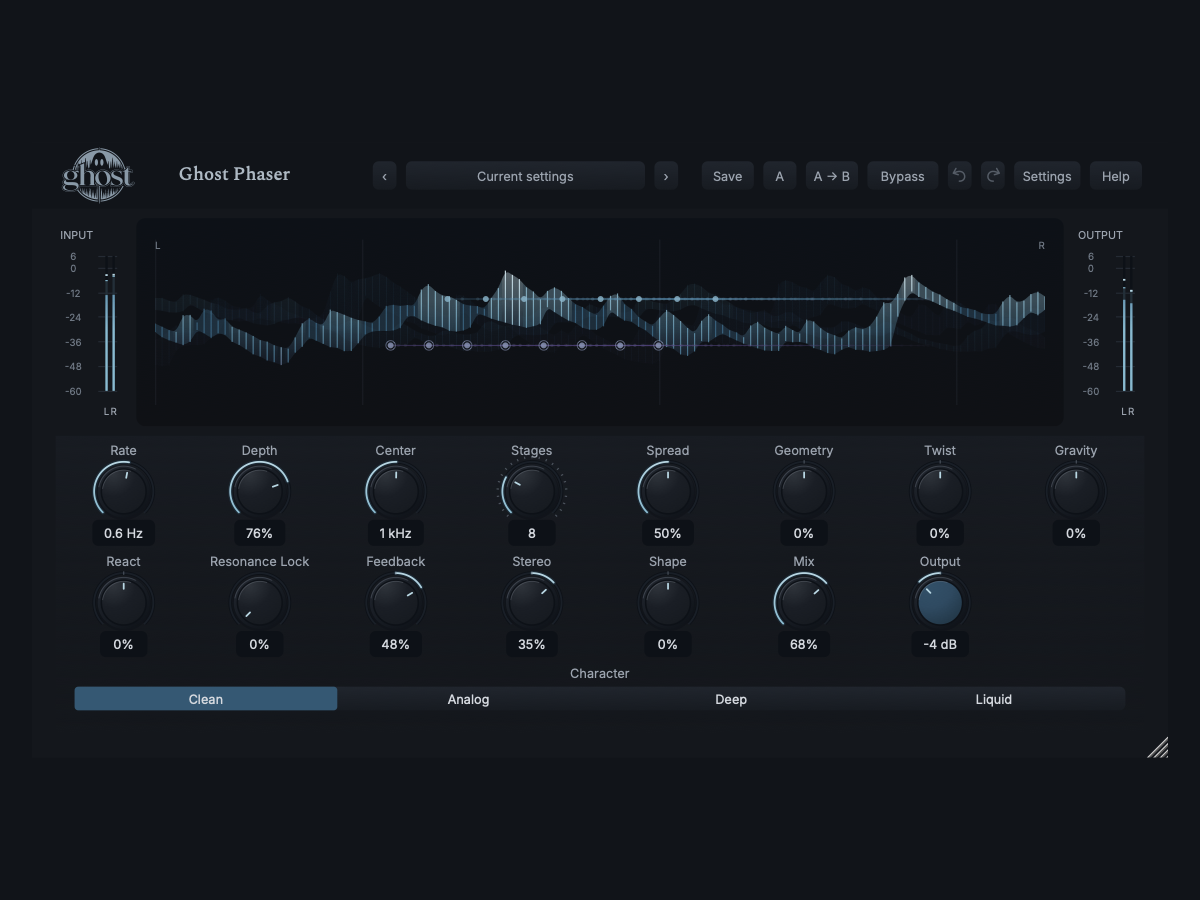Click the Feedback value field 48%
Screen dimensions: 1200x900
(395, 644)
